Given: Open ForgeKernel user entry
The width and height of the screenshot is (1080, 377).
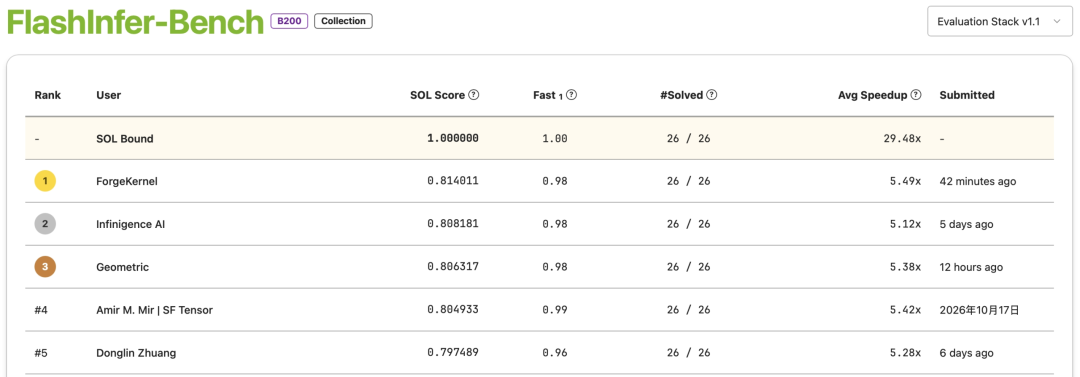Looking at the screenshot, I should (x=127, y=181).
